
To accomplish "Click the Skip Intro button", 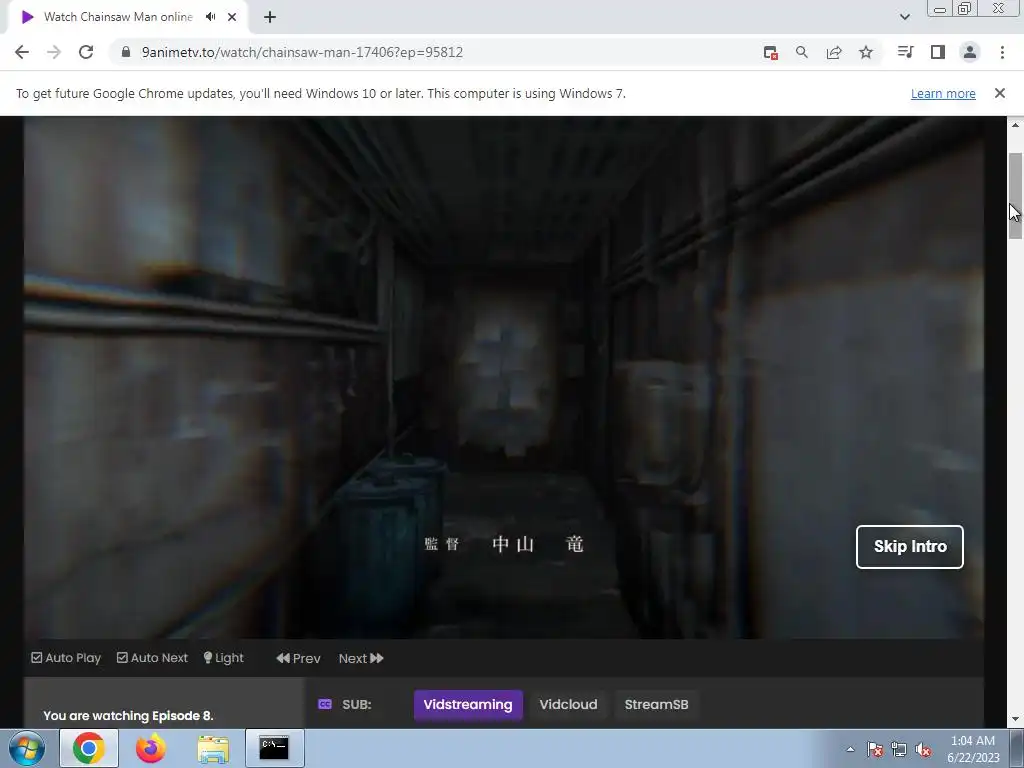I will coord(910,547).
